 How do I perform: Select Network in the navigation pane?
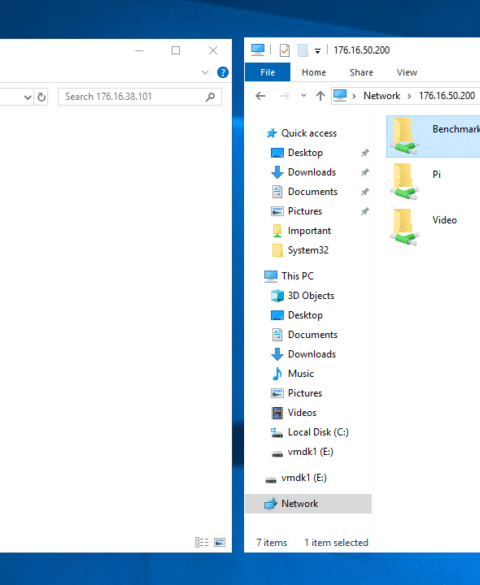[x=308, y=504]
